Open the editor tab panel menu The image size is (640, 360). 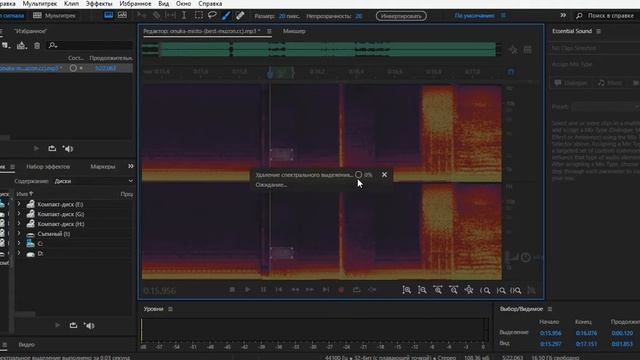click(269, 31)
